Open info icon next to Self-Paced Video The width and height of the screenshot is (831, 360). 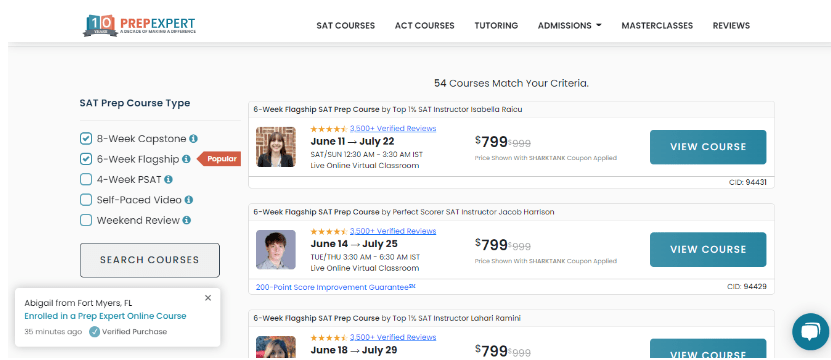(x=189, y=200)
